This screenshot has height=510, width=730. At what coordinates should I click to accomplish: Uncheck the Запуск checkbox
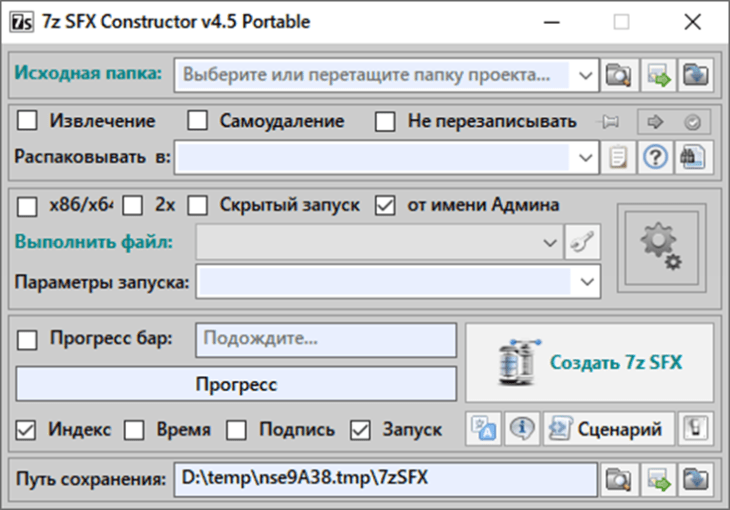[360, 430]
